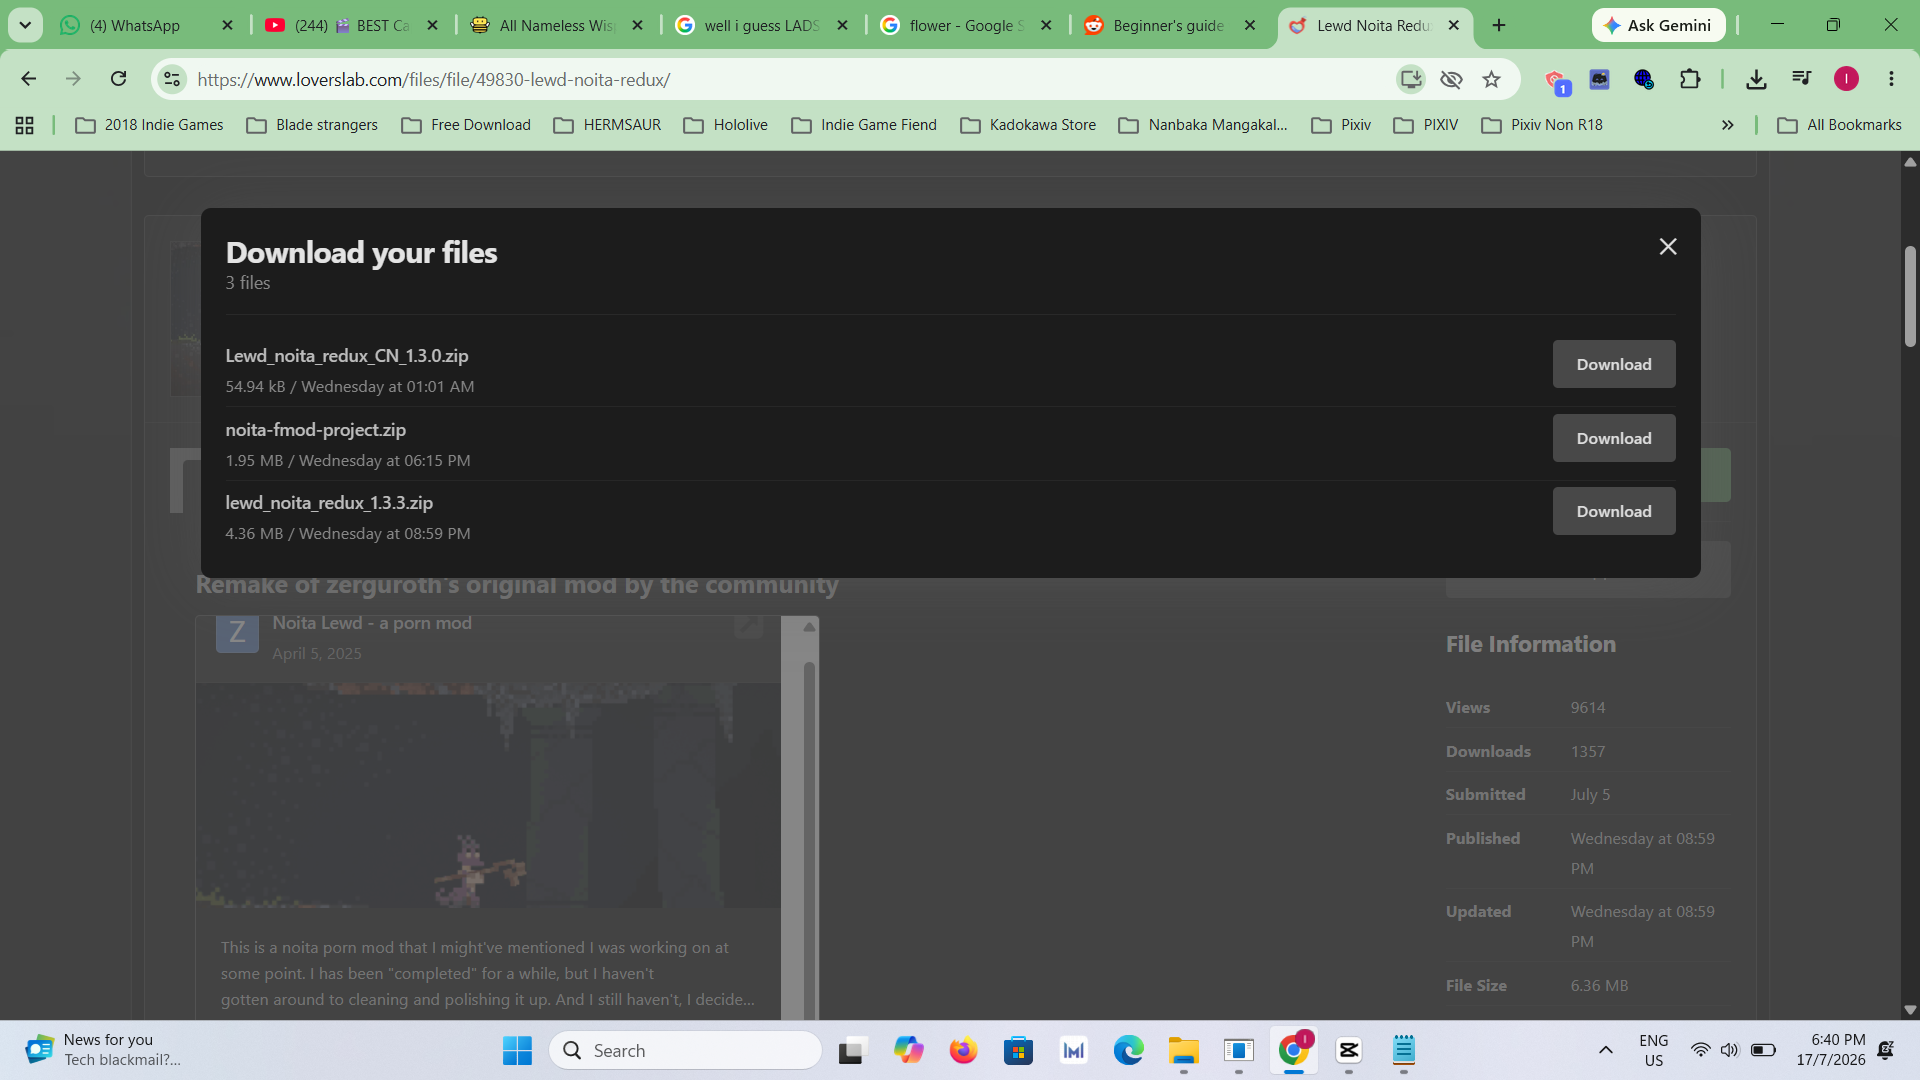Image resolution: width=1920 pixels, height=1080 pixels.
Task: Open HERMSAUR bookmark folder
Action: pos(608,125)
